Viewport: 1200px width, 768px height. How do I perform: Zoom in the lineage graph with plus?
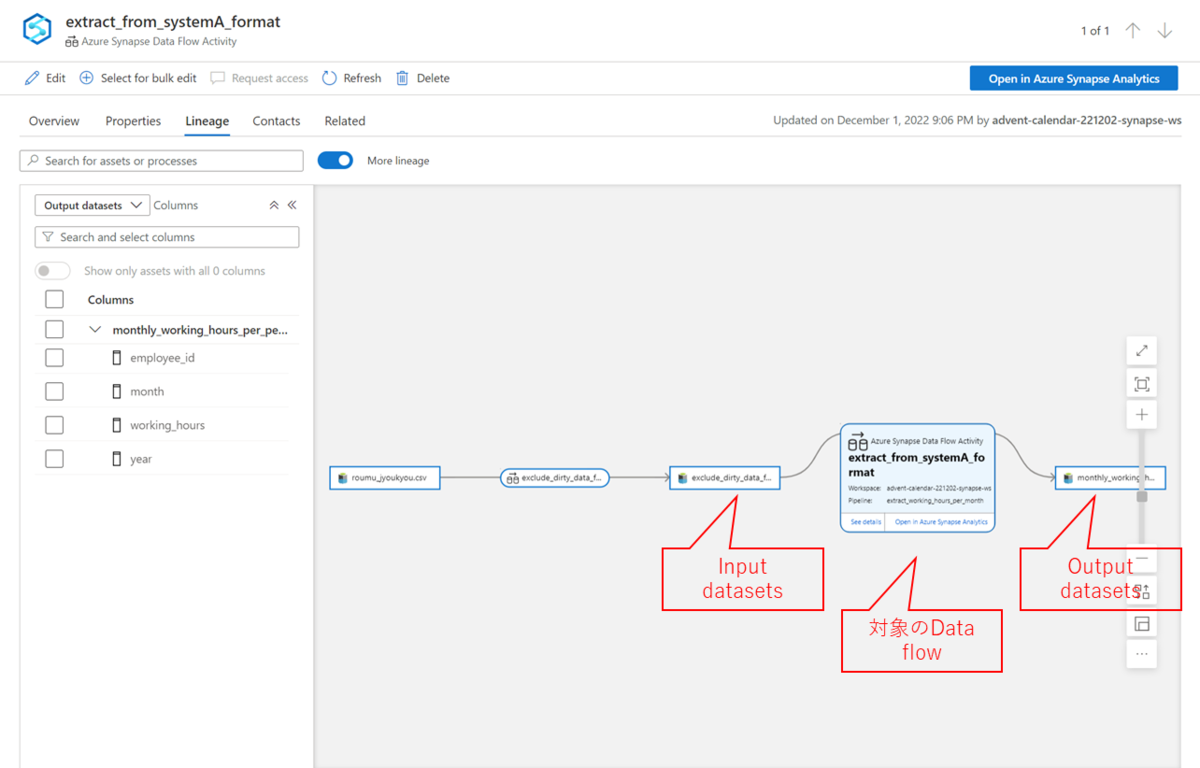point(1142,415)
